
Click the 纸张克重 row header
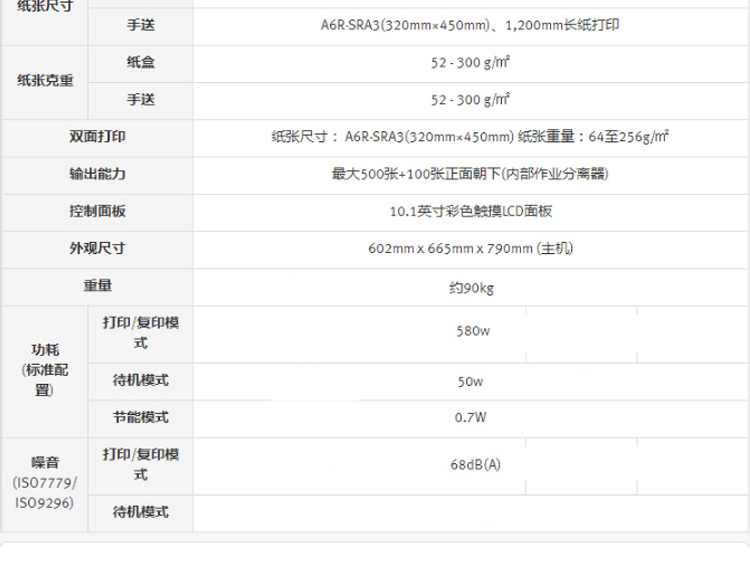pos(45,81)
